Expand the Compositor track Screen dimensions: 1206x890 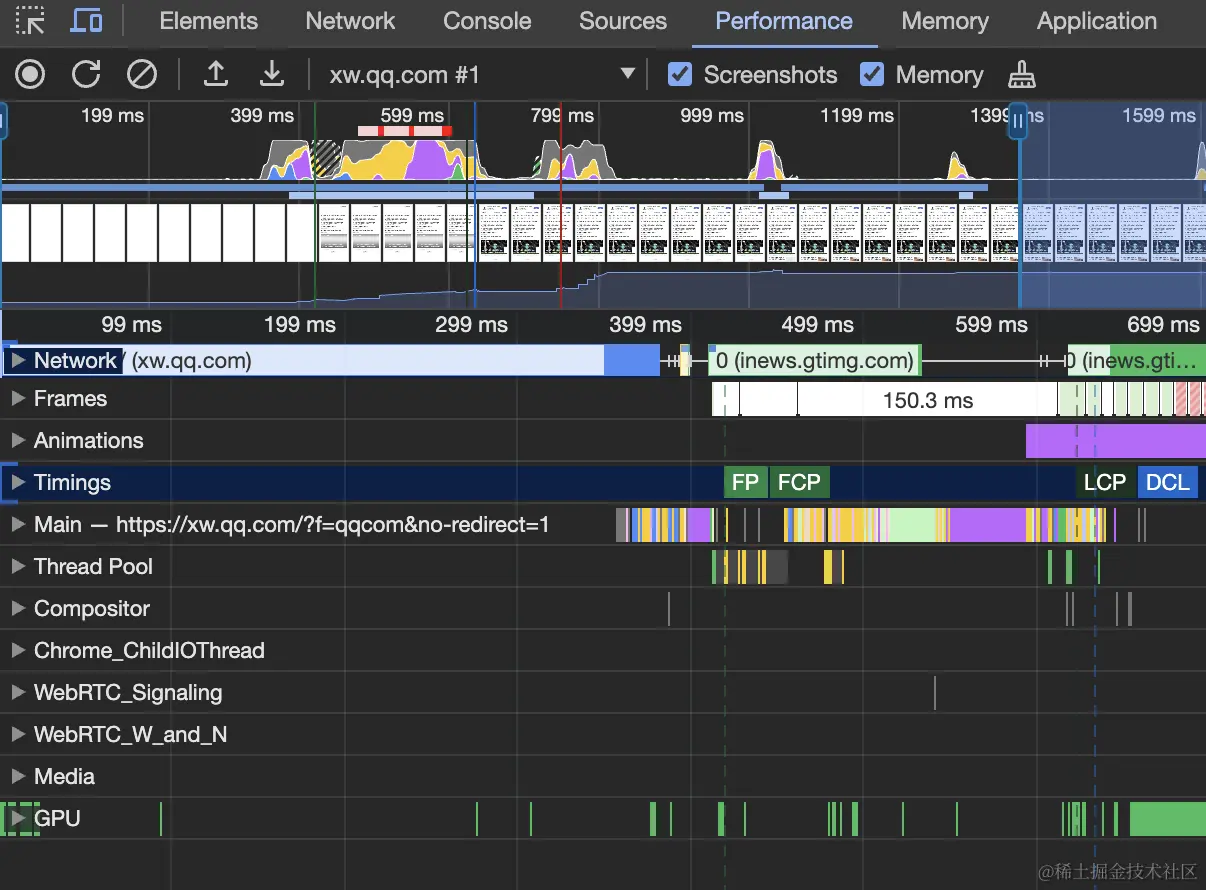tap(17, 608)
